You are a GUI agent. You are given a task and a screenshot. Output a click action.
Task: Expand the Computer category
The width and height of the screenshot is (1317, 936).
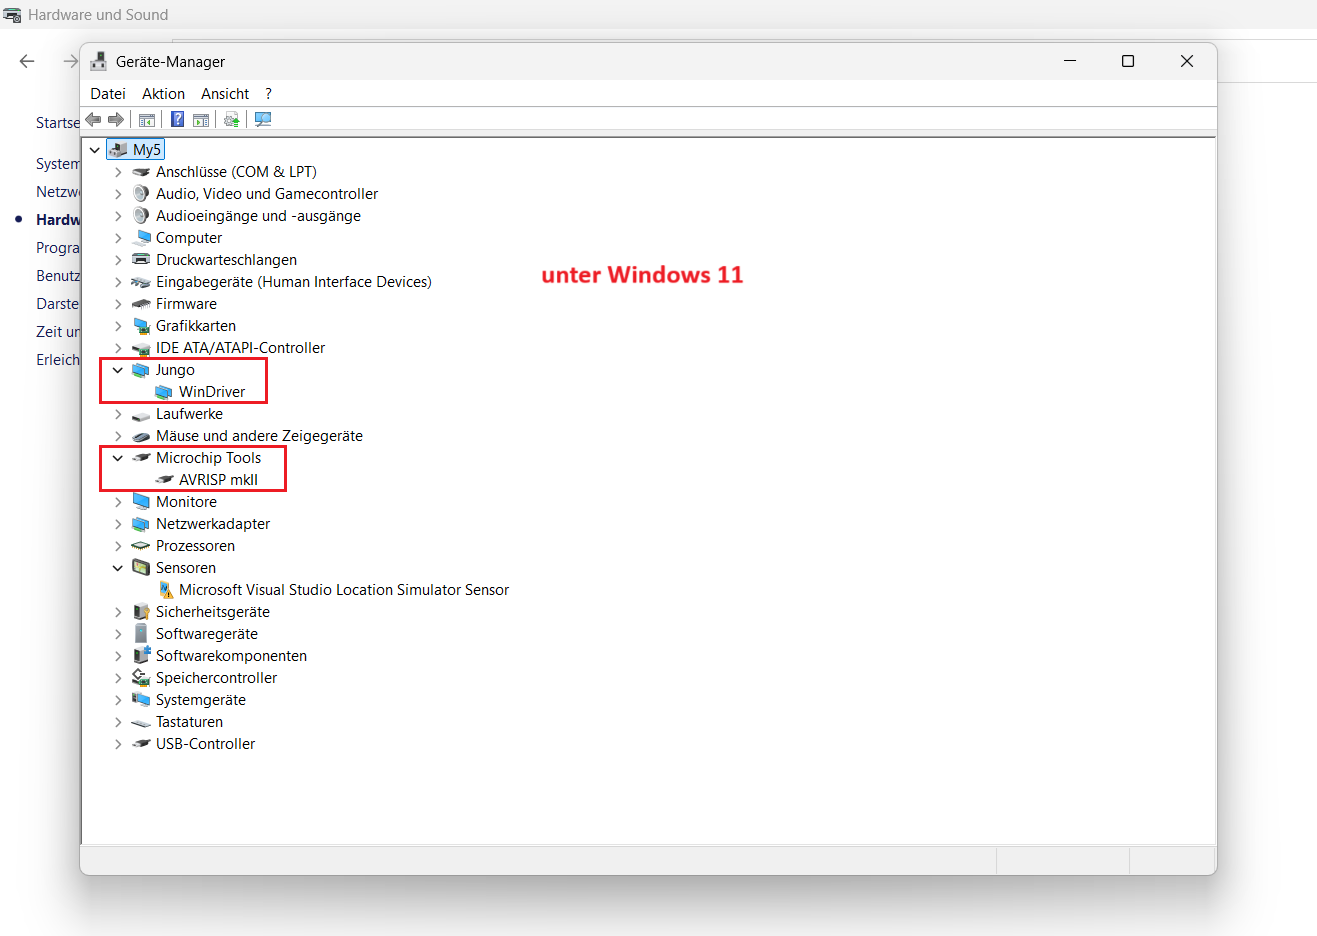tap(118, 238)
